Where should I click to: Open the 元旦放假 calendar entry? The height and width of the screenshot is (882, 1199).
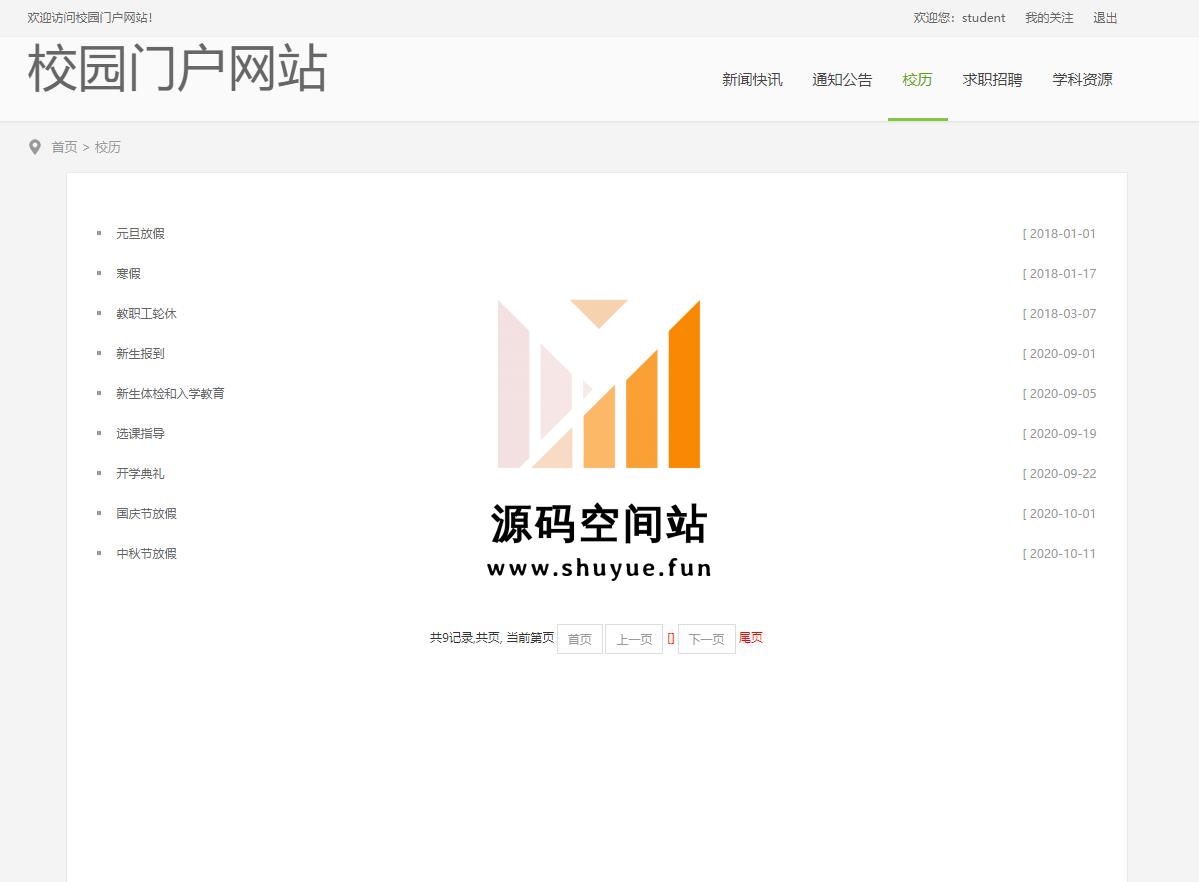[140, 233]
